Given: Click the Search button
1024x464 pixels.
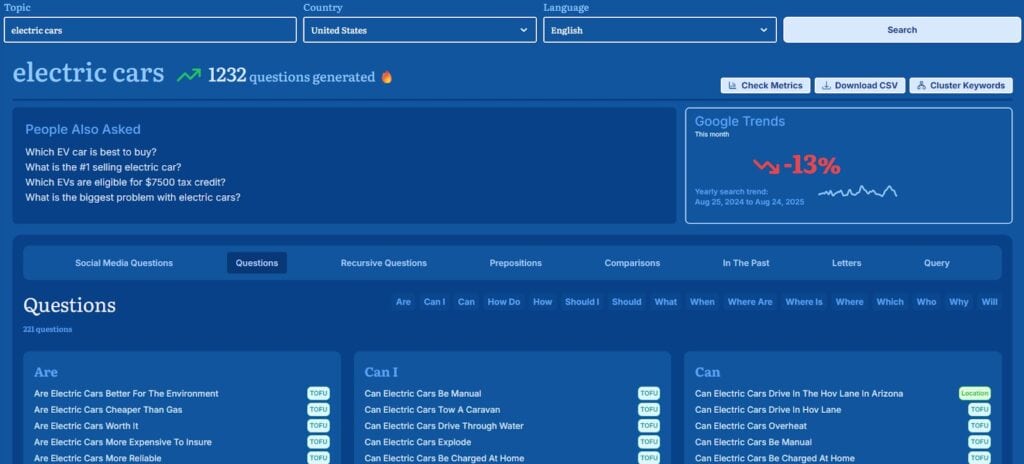Looking at the screenshot, I should pos(902,30).
